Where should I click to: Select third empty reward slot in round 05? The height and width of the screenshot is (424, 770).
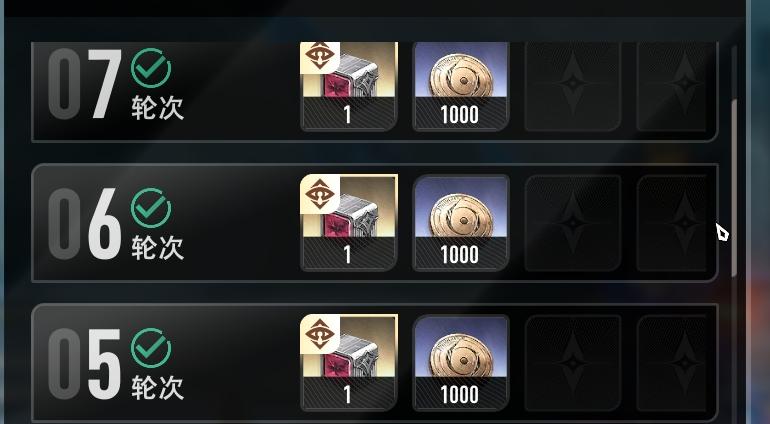573,363
